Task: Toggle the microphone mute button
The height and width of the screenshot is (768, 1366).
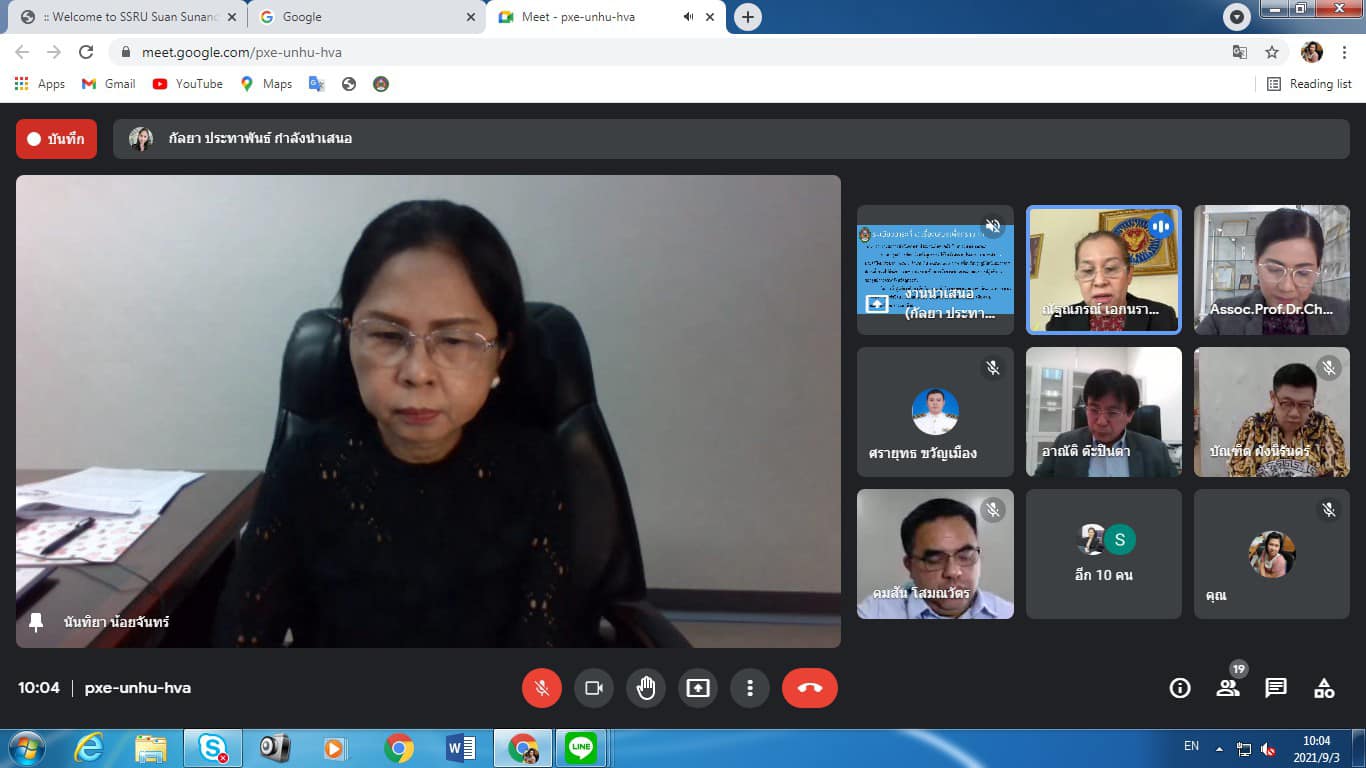Action: (541, 688)
